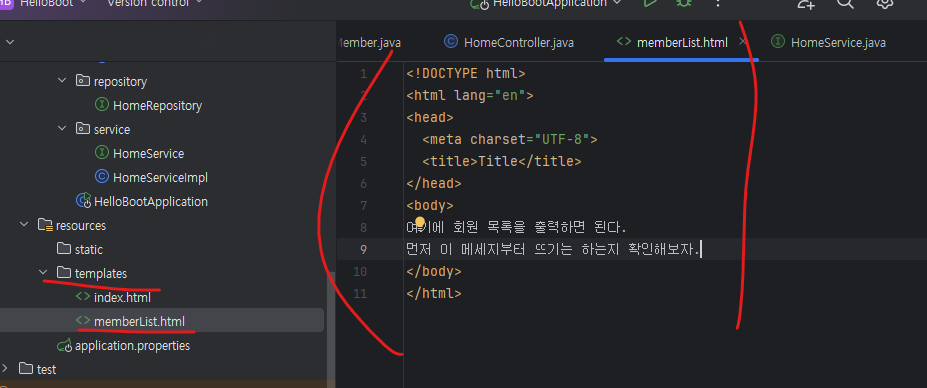Viewport: 927px width, 388px height.
Task: Open Search Everywhere magnifier icon
Action: (x=845, y=3)
